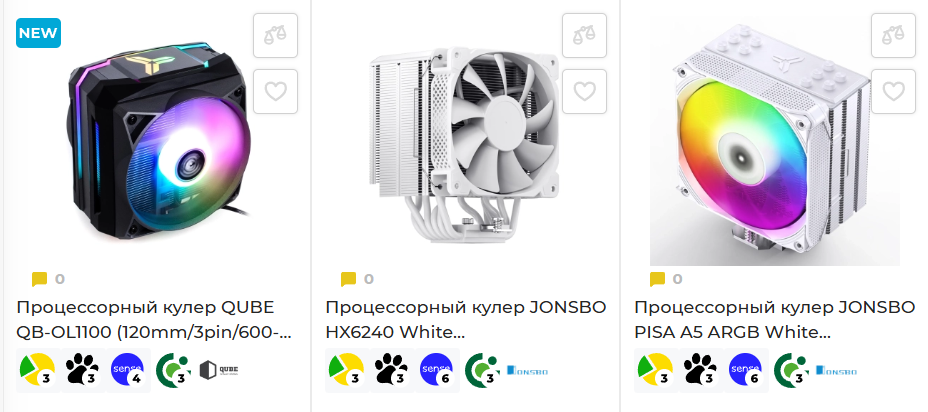The image size is (928, 412).
Task: Open reviews comment icon under PISA A5
Action: [x=657, y=279]
